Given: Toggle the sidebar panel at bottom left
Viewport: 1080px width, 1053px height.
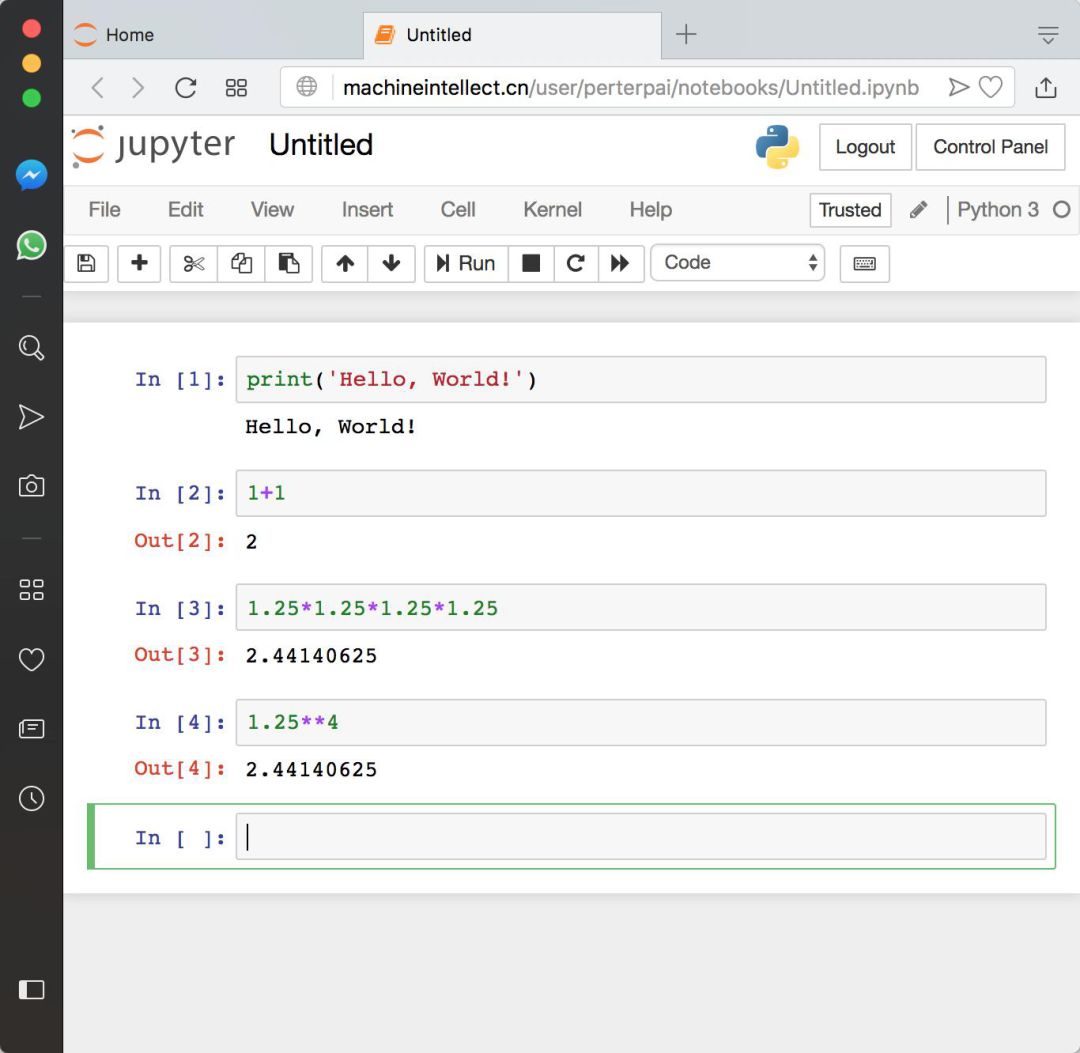Looking at the screenshot, I should [x=31, y=990].
